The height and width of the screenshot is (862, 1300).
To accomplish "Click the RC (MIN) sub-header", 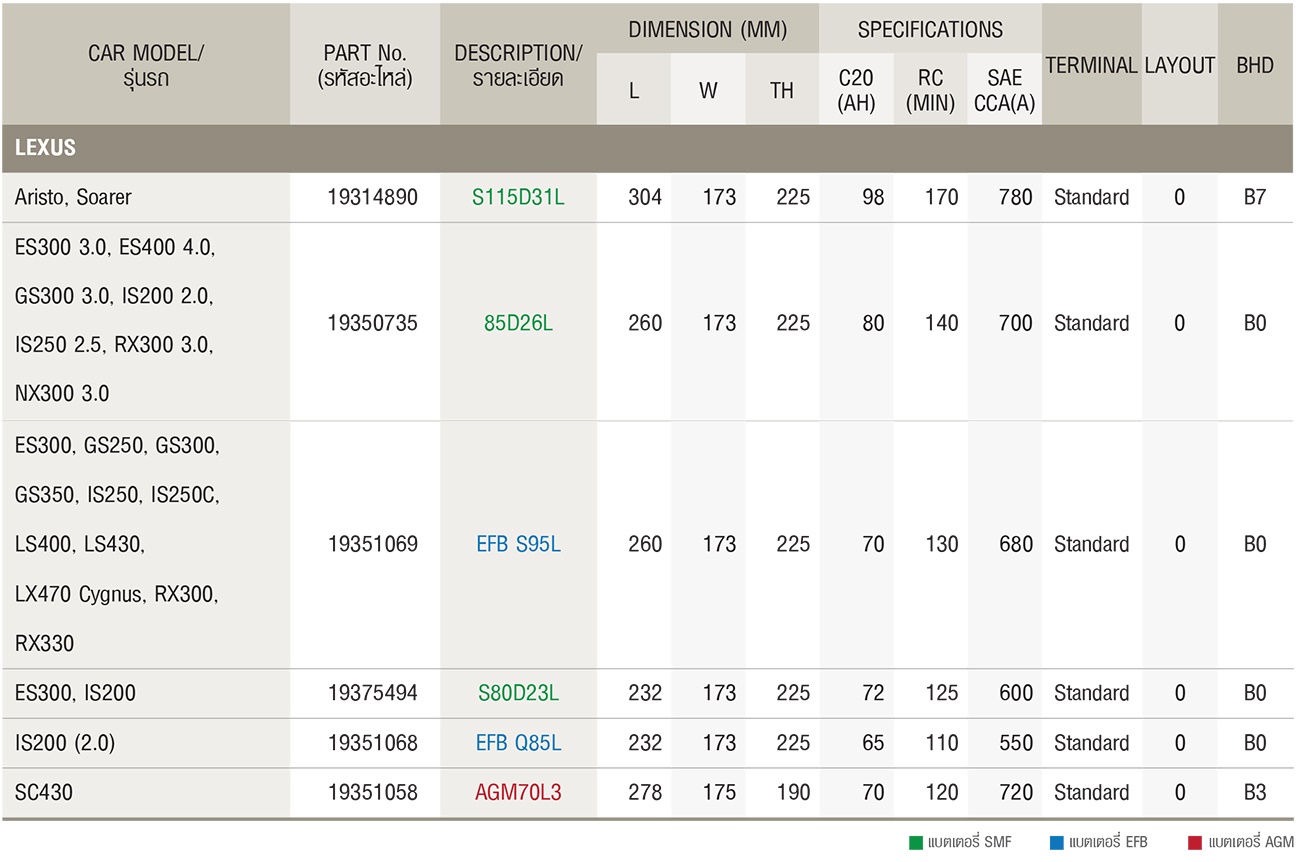I will (930, 90).
